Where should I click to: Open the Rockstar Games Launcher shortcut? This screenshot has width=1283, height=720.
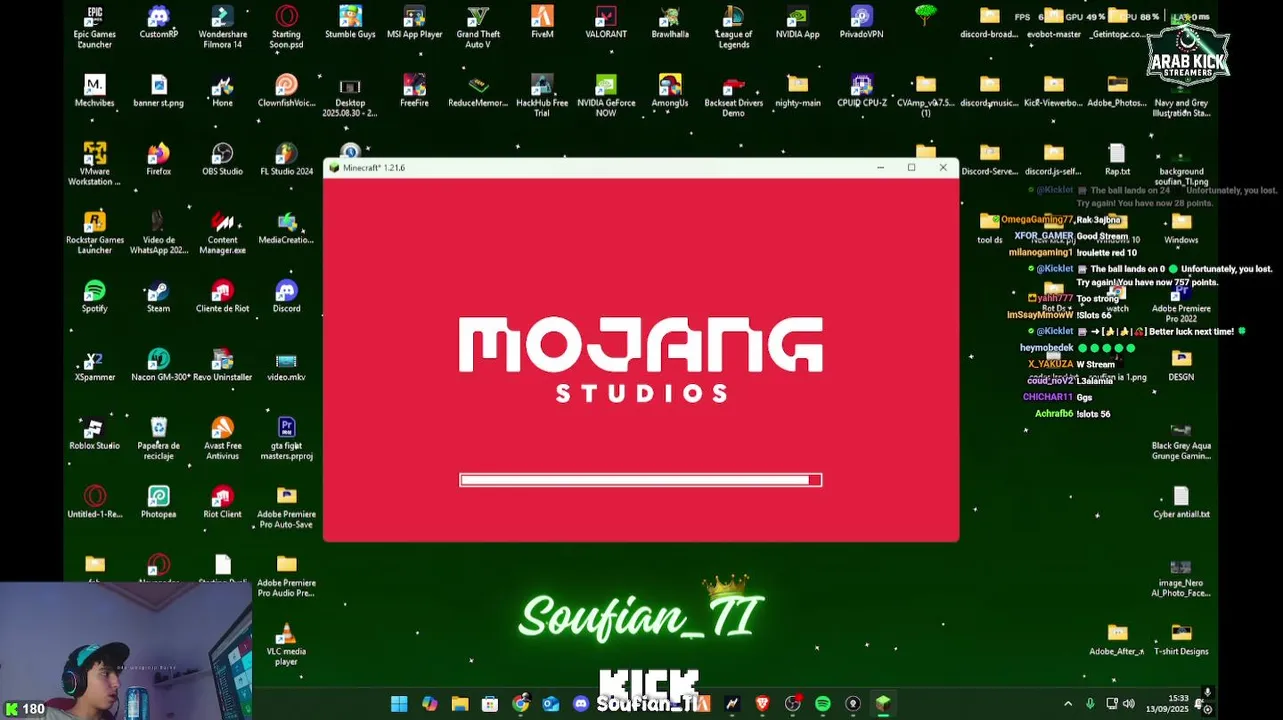tap(95, 233)
